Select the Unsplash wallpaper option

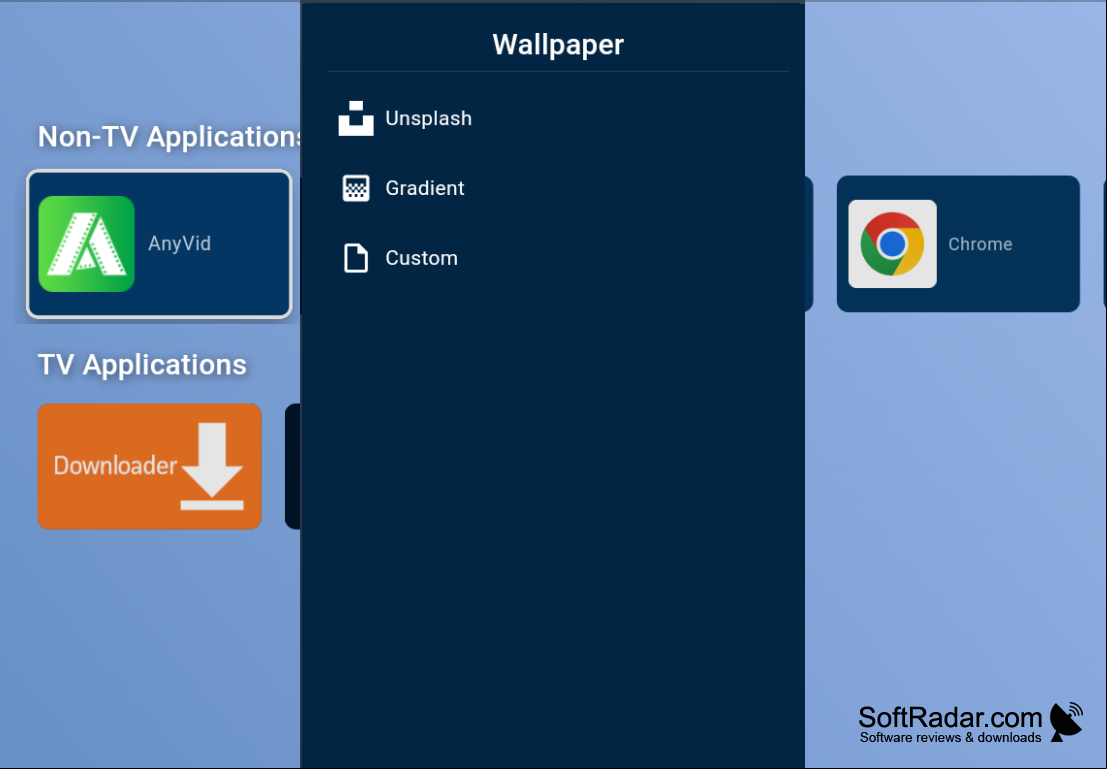tap(558, 118)
